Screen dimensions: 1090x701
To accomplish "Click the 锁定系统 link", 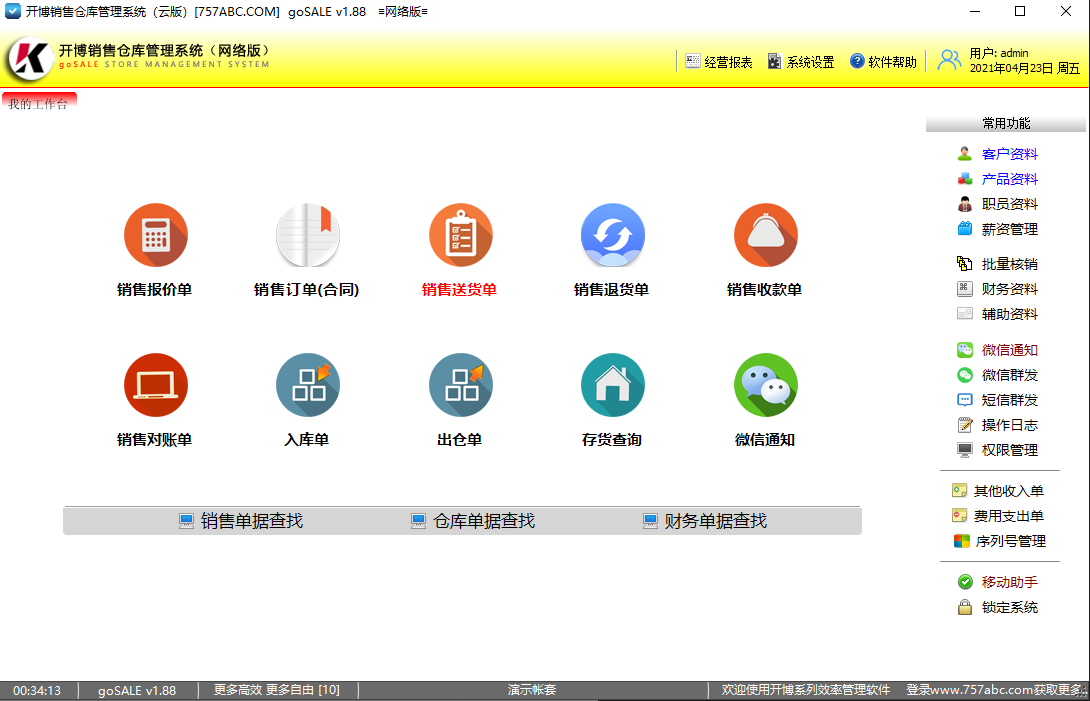I will [x=1009, y=607].
